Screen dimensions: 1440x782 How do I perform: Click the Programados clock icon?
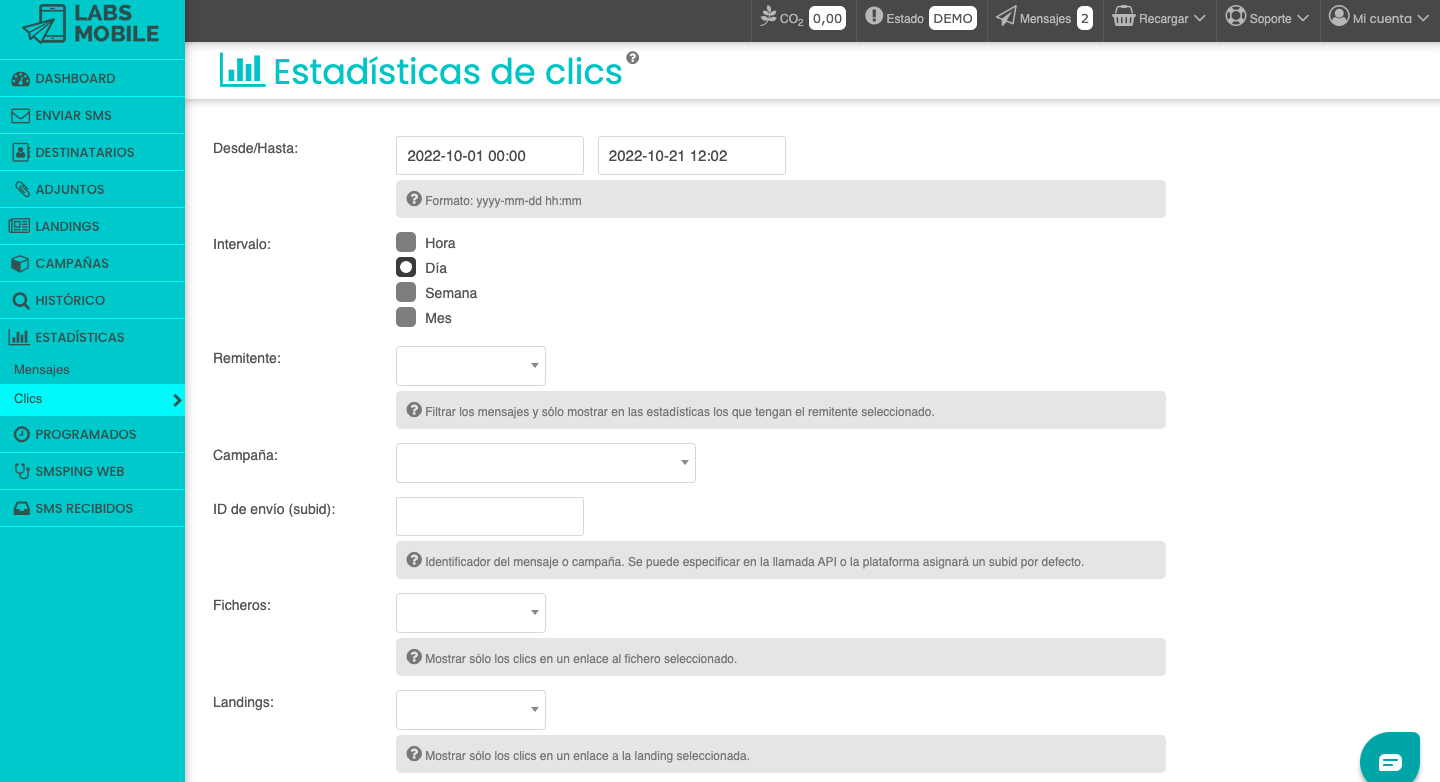[x=22, y=434]
